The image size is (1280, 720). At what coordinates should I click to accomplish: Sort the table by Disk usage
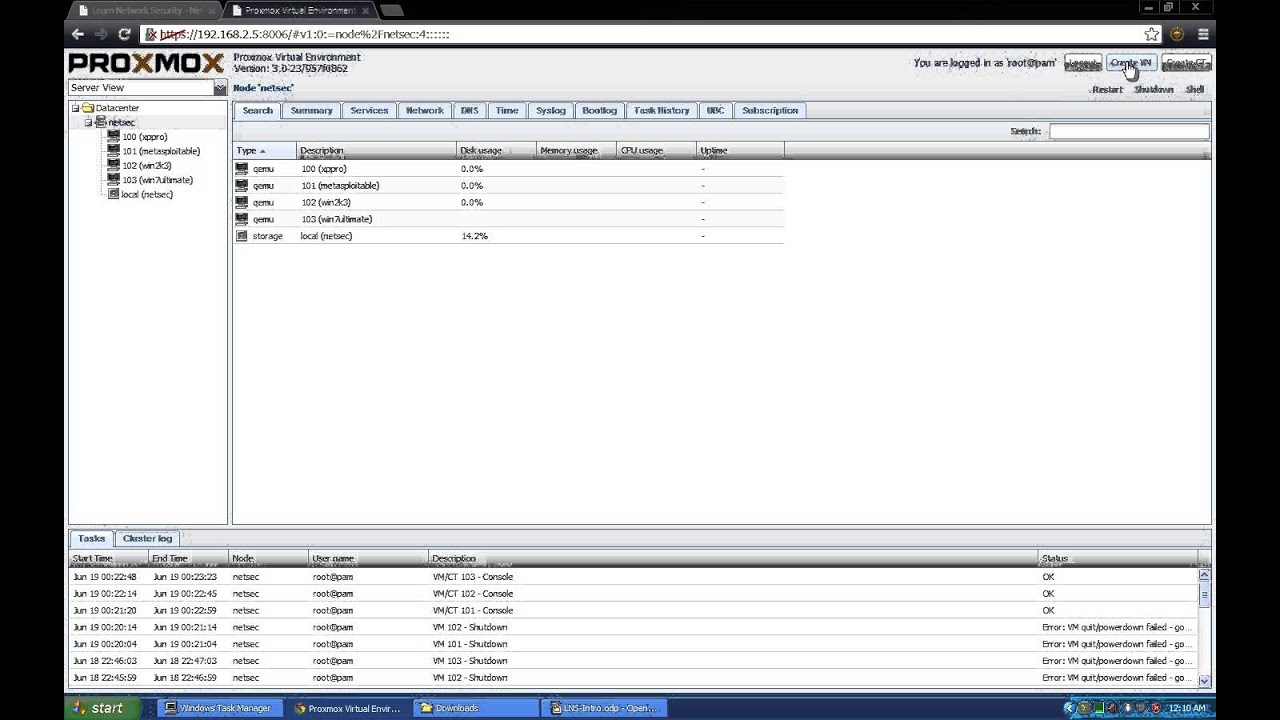tap(497, 151)
